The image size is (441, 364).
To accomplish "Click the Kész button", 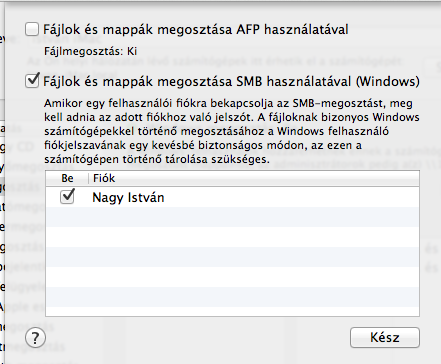I will click(385, 337).
